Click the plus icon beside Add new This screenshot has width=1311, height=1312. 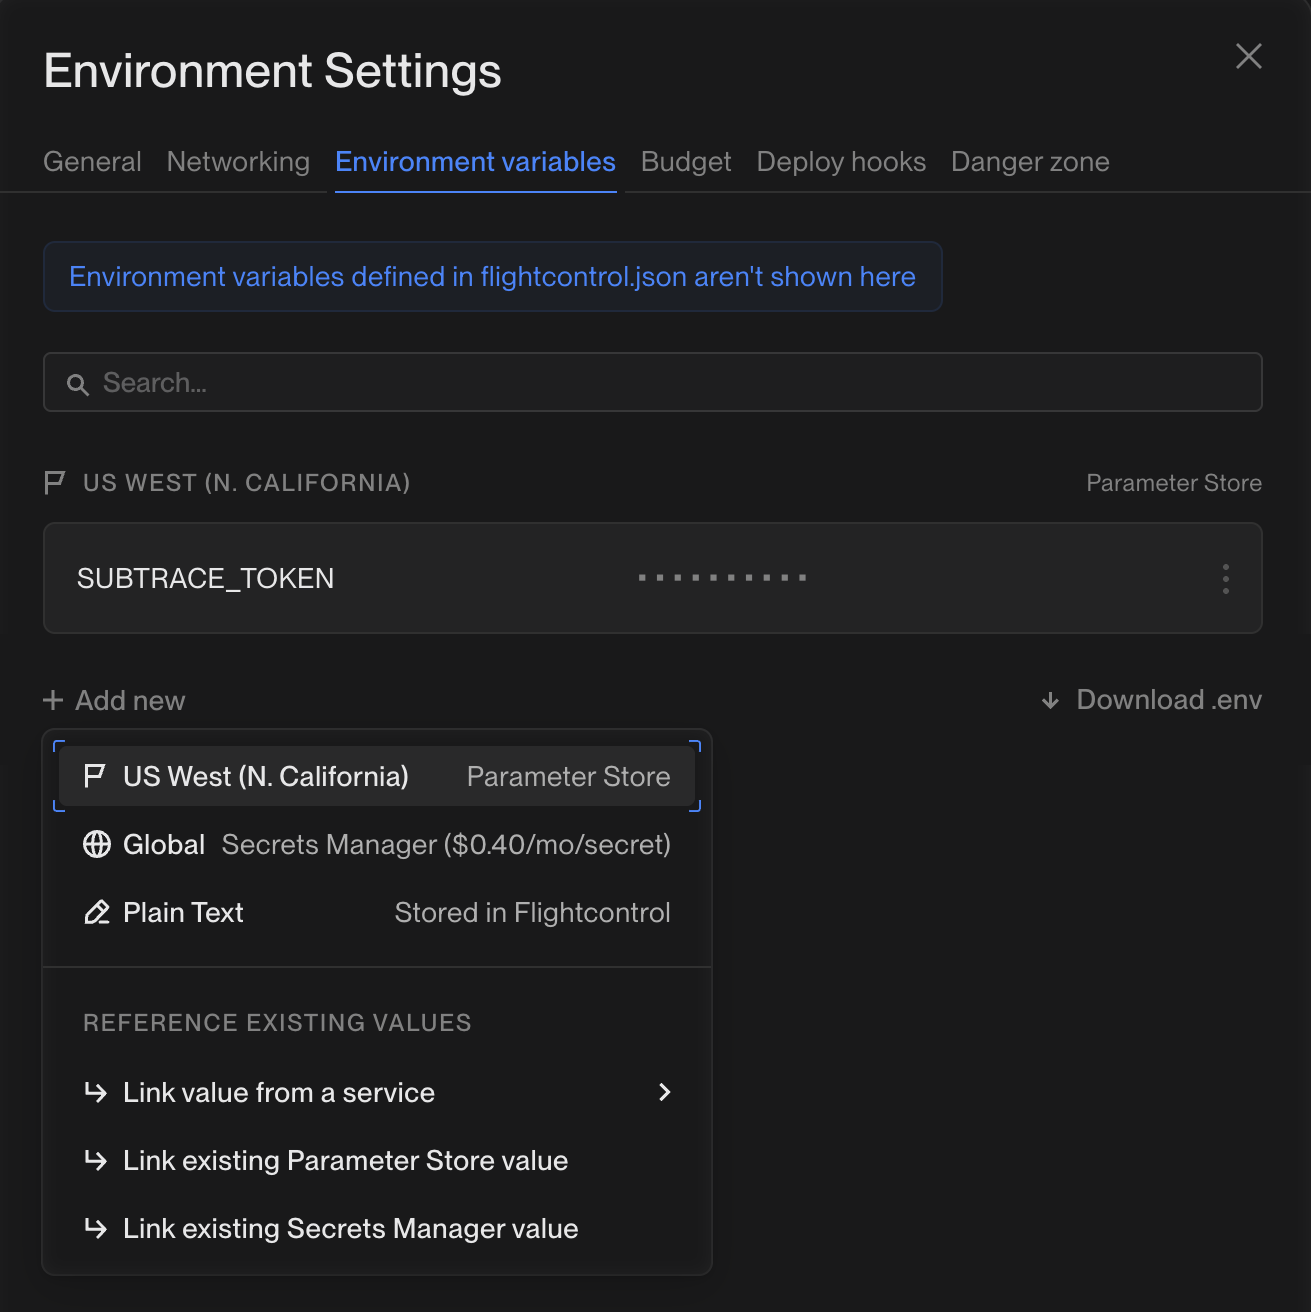click(x=53, y=700)
